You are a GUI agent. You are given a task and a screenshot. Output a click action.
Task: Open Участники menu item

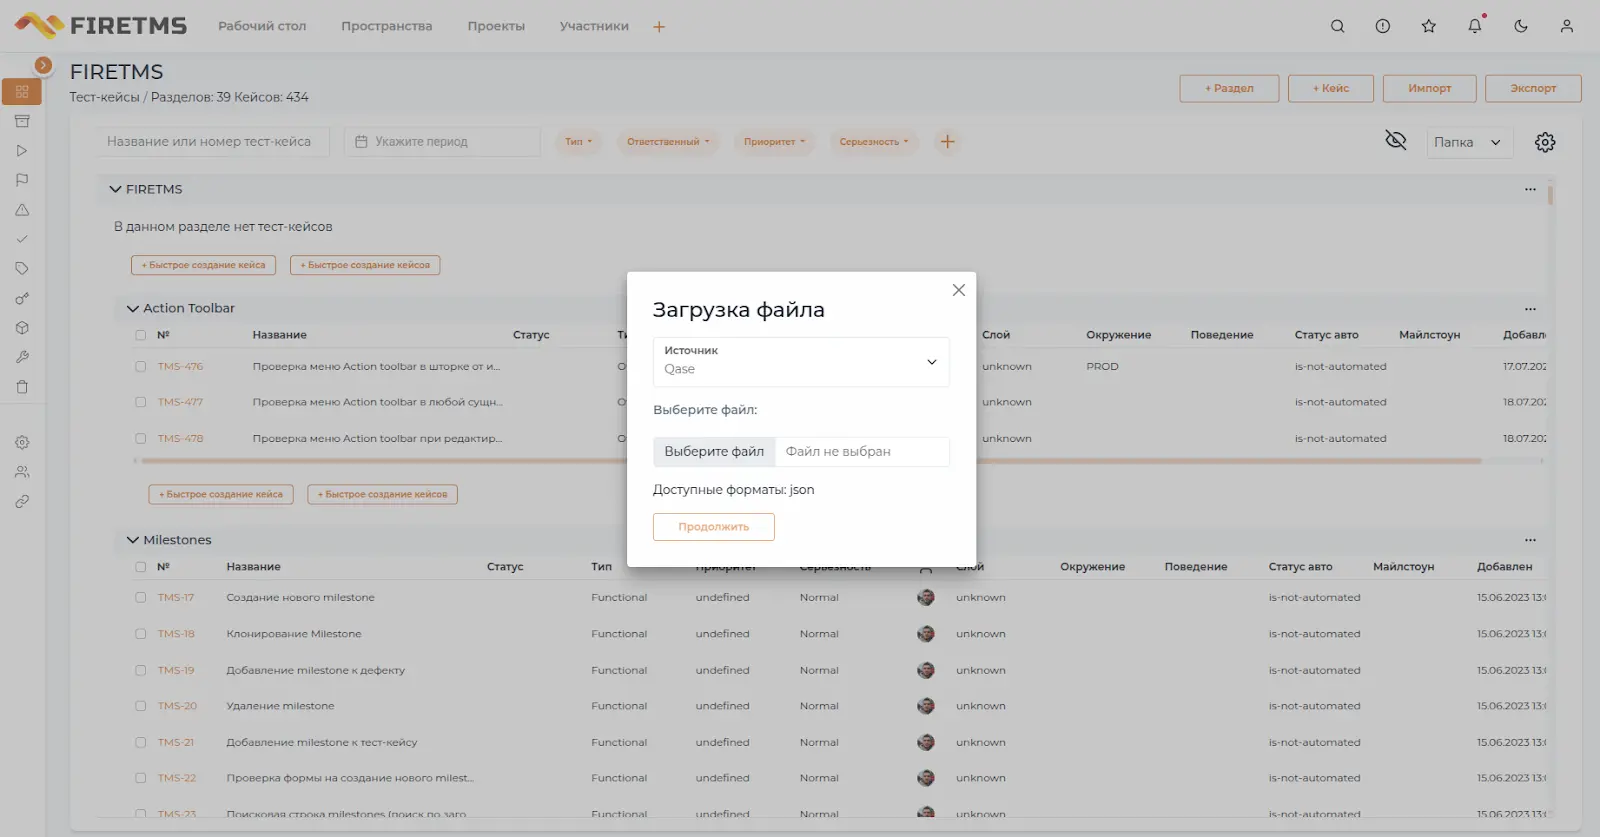tap(594, 26)
